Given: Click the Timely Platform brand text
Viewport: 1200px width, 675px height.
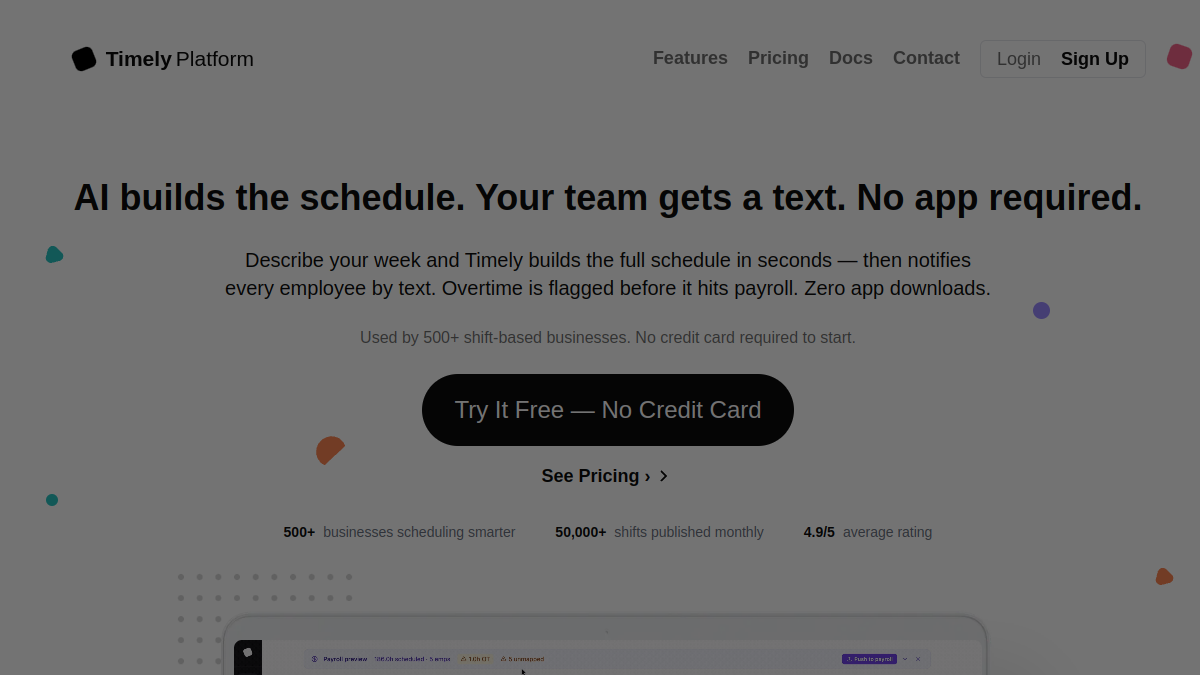Looking at the screenshot, I should (x=180, y=59).
